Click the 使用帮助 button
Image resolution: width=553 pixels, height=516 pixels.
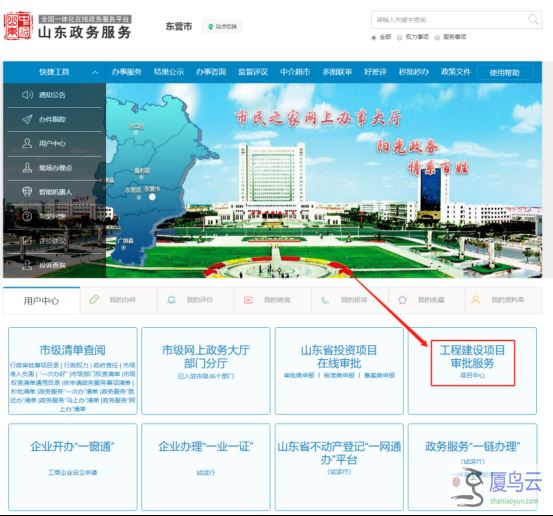tap(504, 73)
